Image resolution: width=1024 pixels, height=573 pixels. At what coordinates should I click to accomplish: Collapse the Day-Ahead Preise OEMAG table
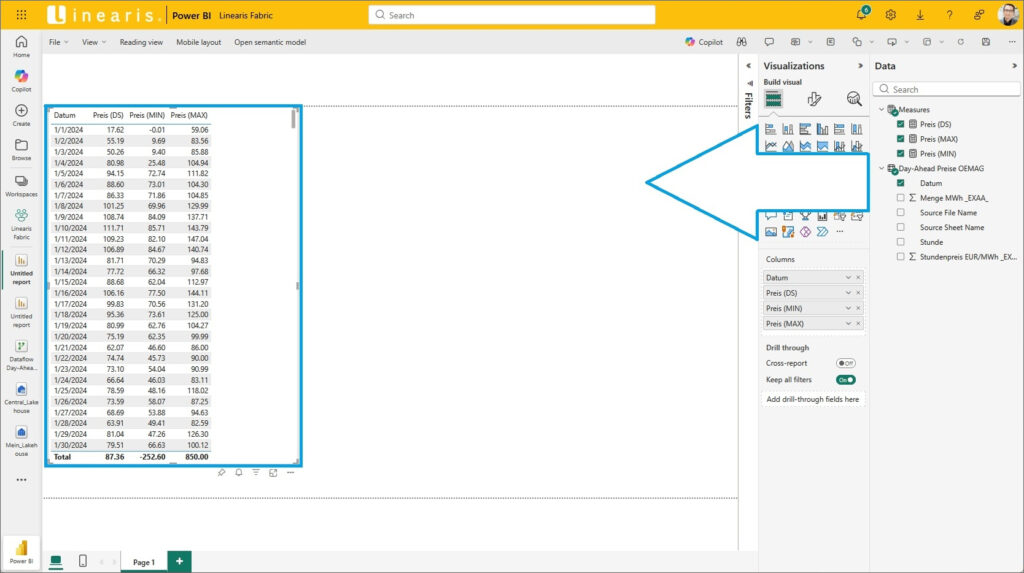pos(881,169)
